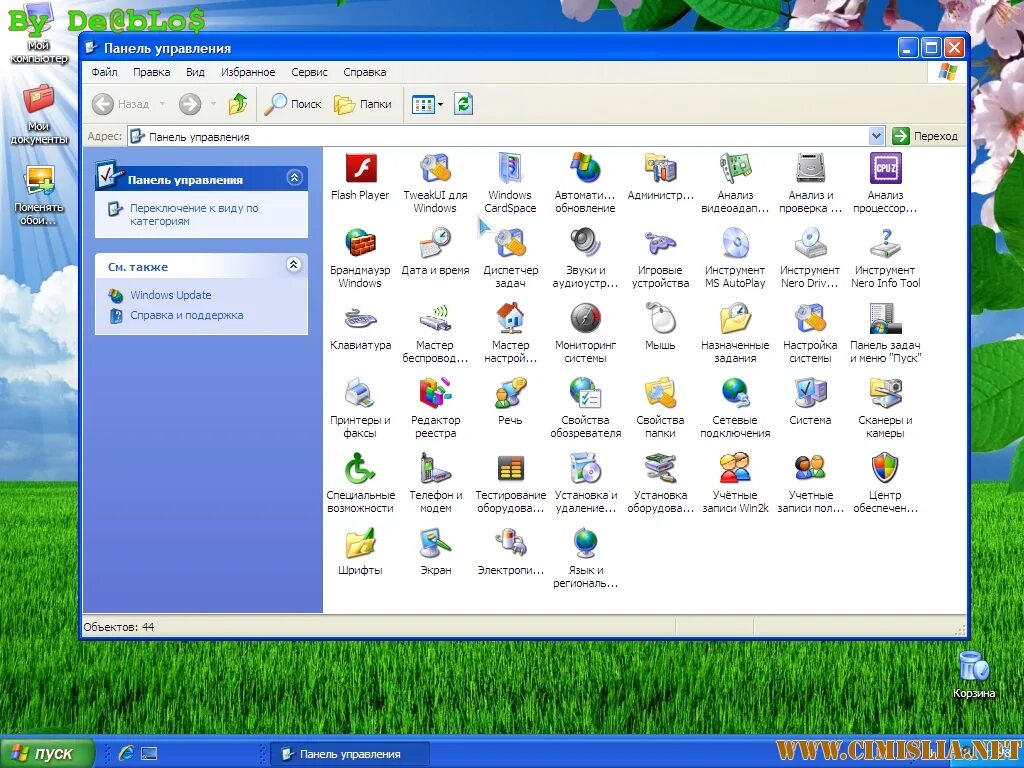Click Переключение к виду по категориям link
Screen dimensions: 1024x768
(194, 214)
